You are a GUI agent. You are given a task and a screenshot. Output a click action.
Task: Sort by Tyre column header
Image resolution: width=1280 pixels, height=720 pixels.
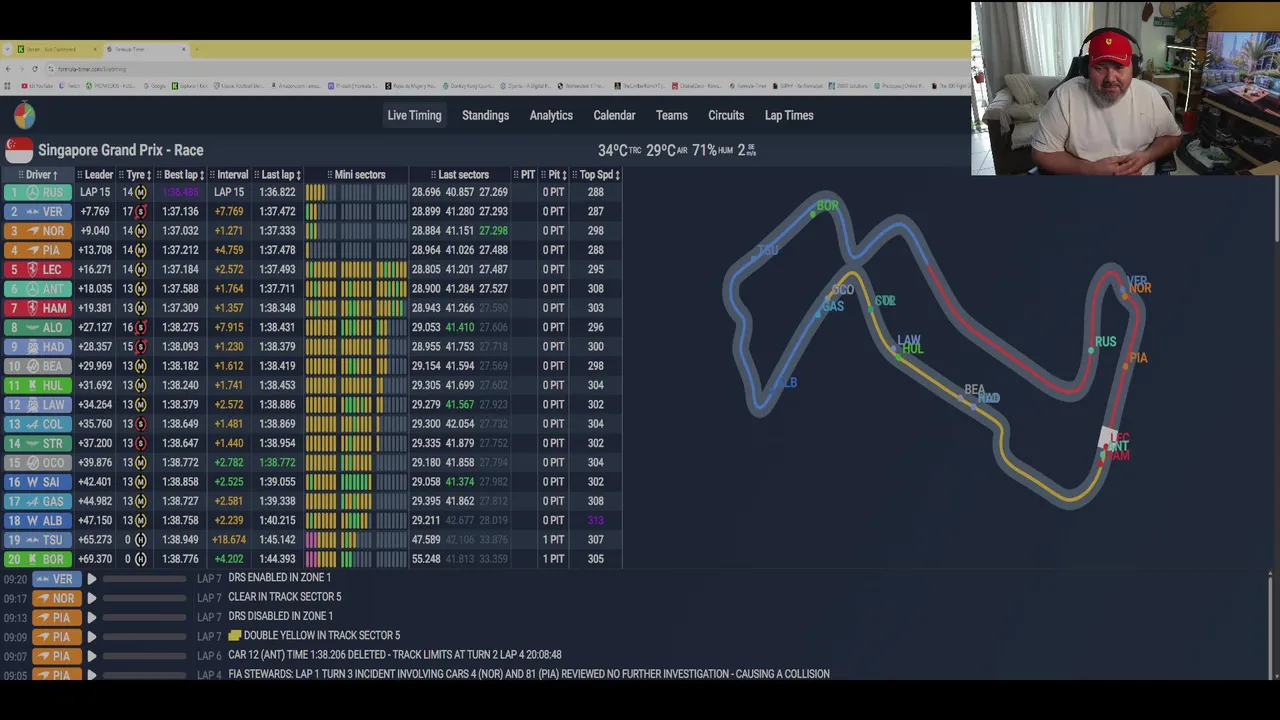pyautogui.click(x=136, y=175)
